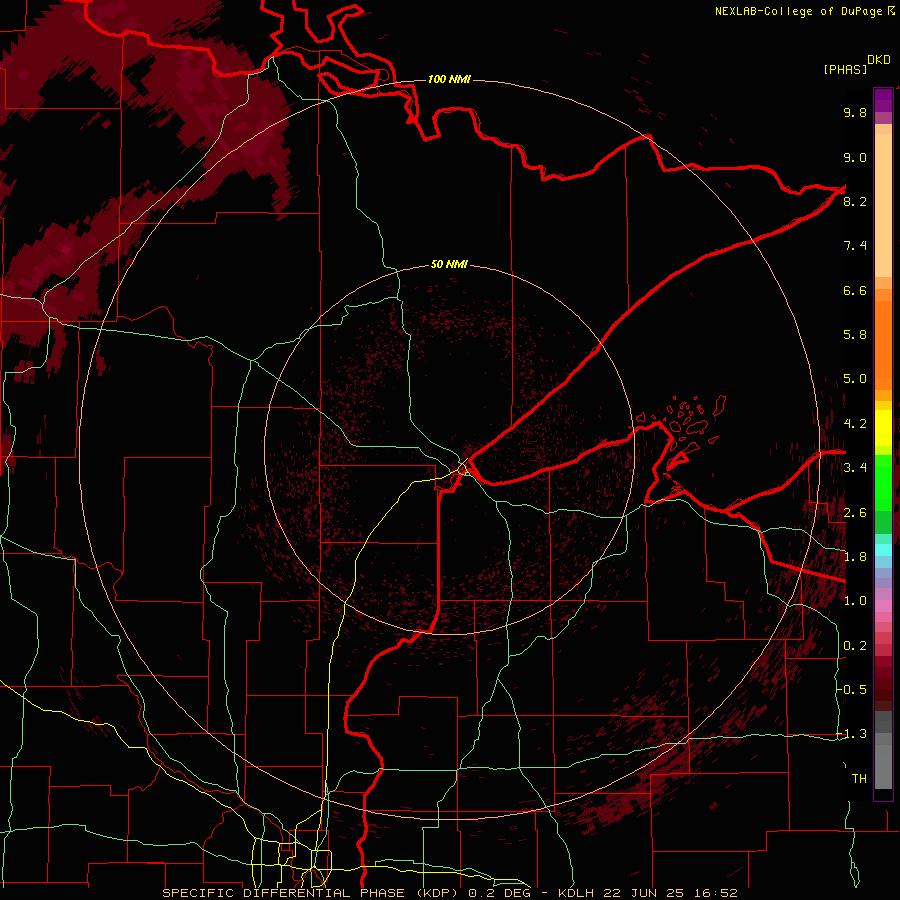The image size is (900, 900).
Task: Click the 9.0 value on the color scale
Action: [x=855, y=157]
